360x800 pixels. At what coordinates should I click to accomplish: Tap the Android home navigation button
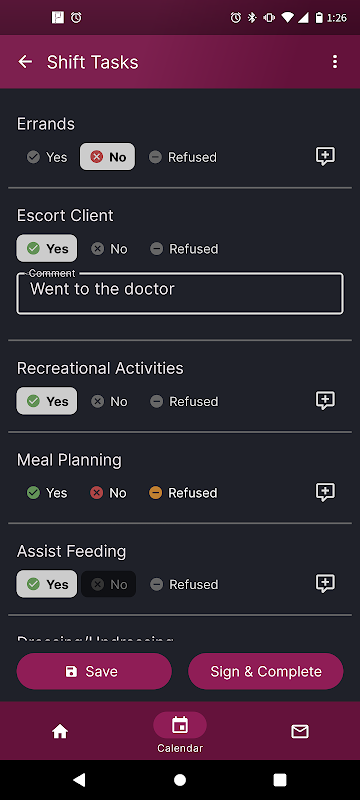click(180, 780)
